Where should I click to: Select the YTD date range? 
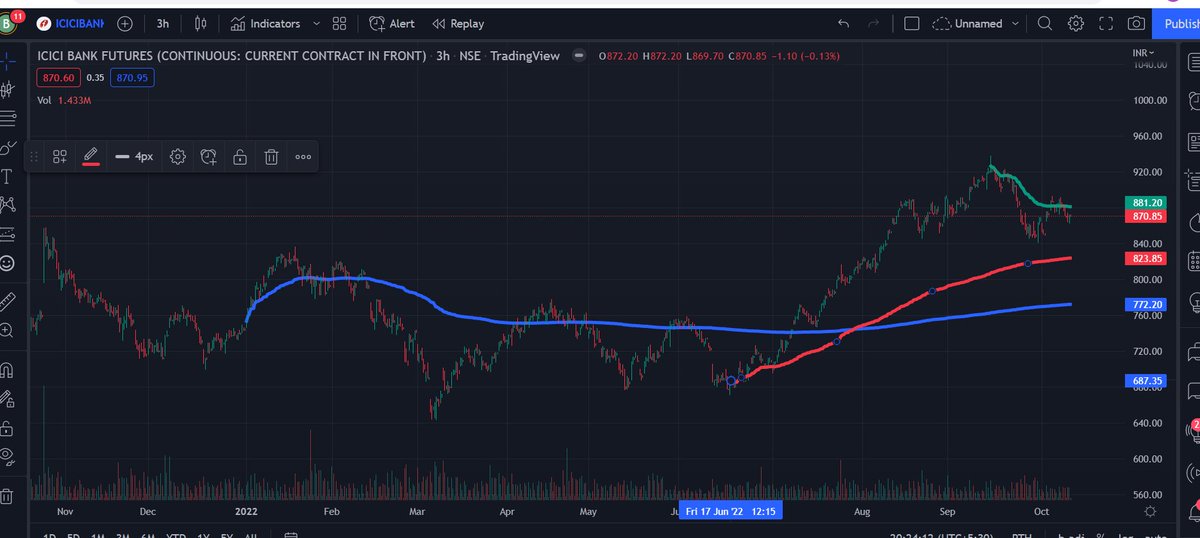click(176, 536)
